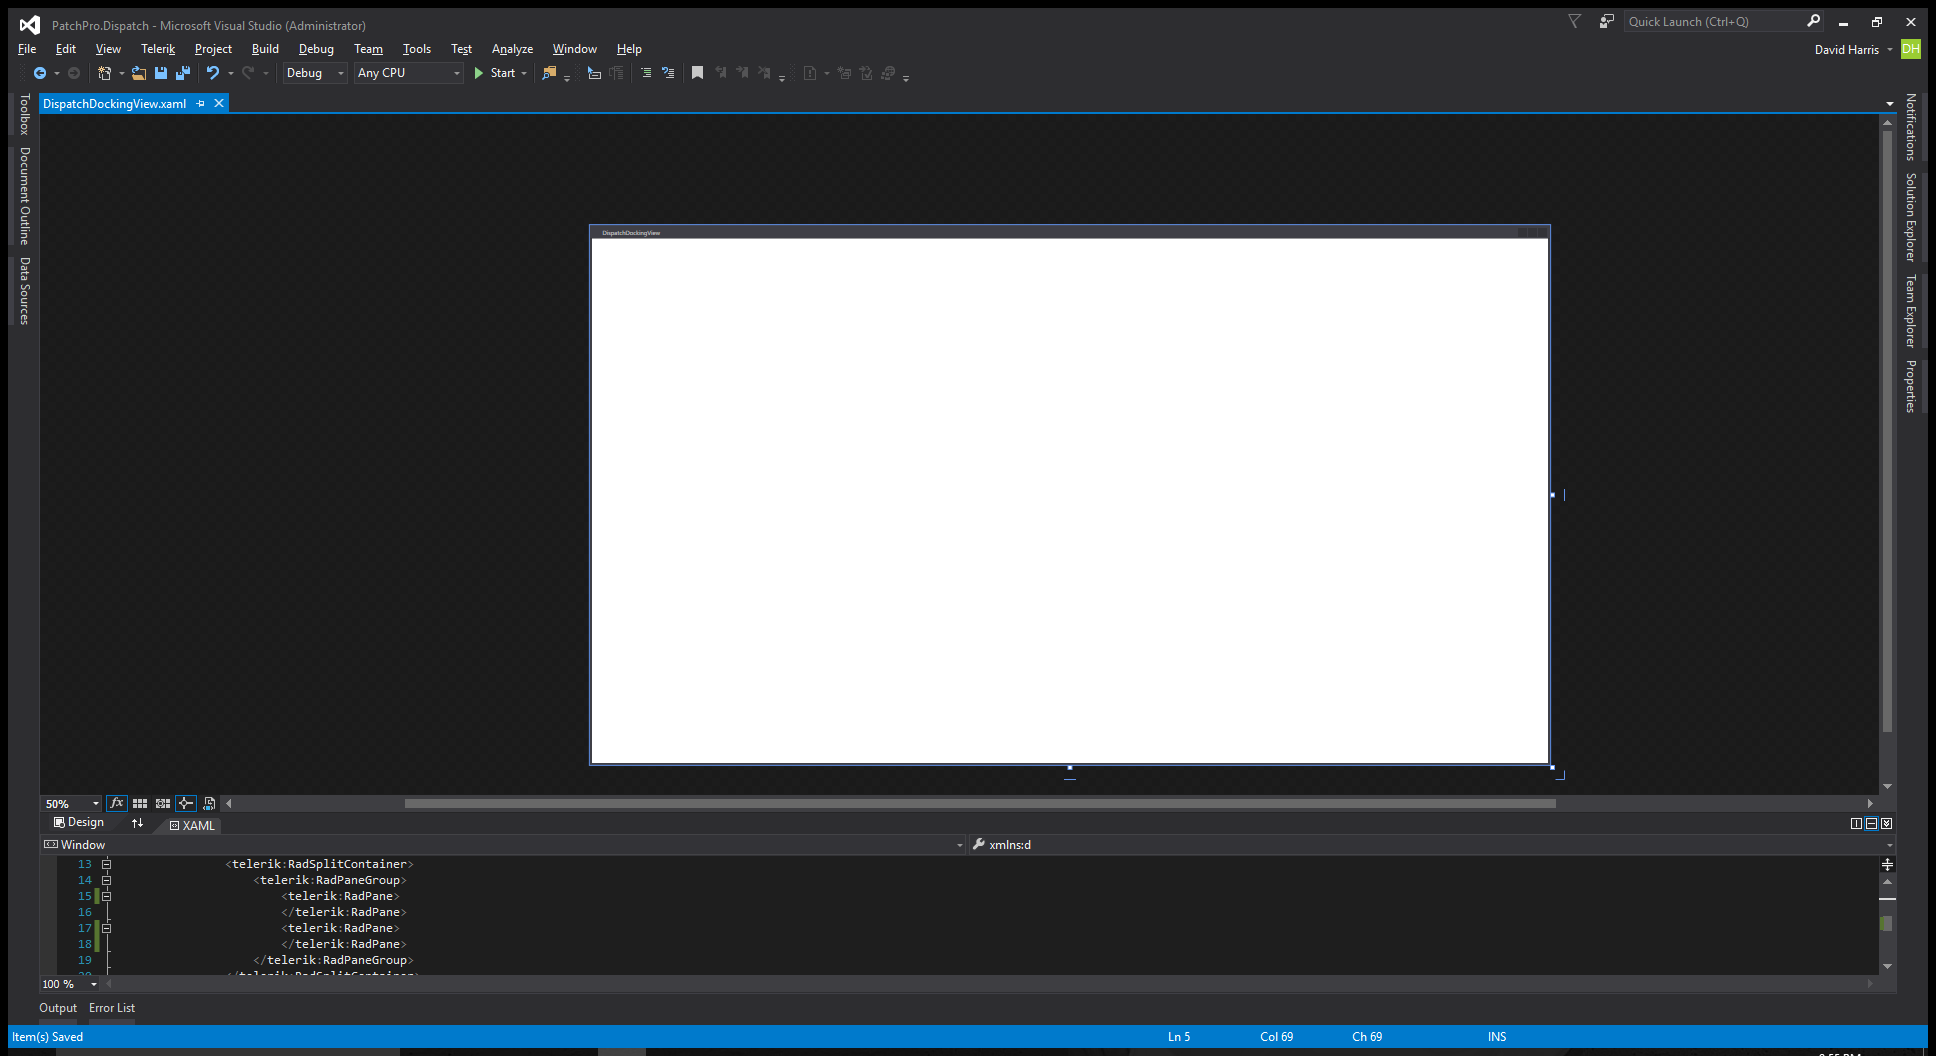Open the Start button dropdown arrow
This screenshot has height=1056, width=1936.
tap(524, 73)
